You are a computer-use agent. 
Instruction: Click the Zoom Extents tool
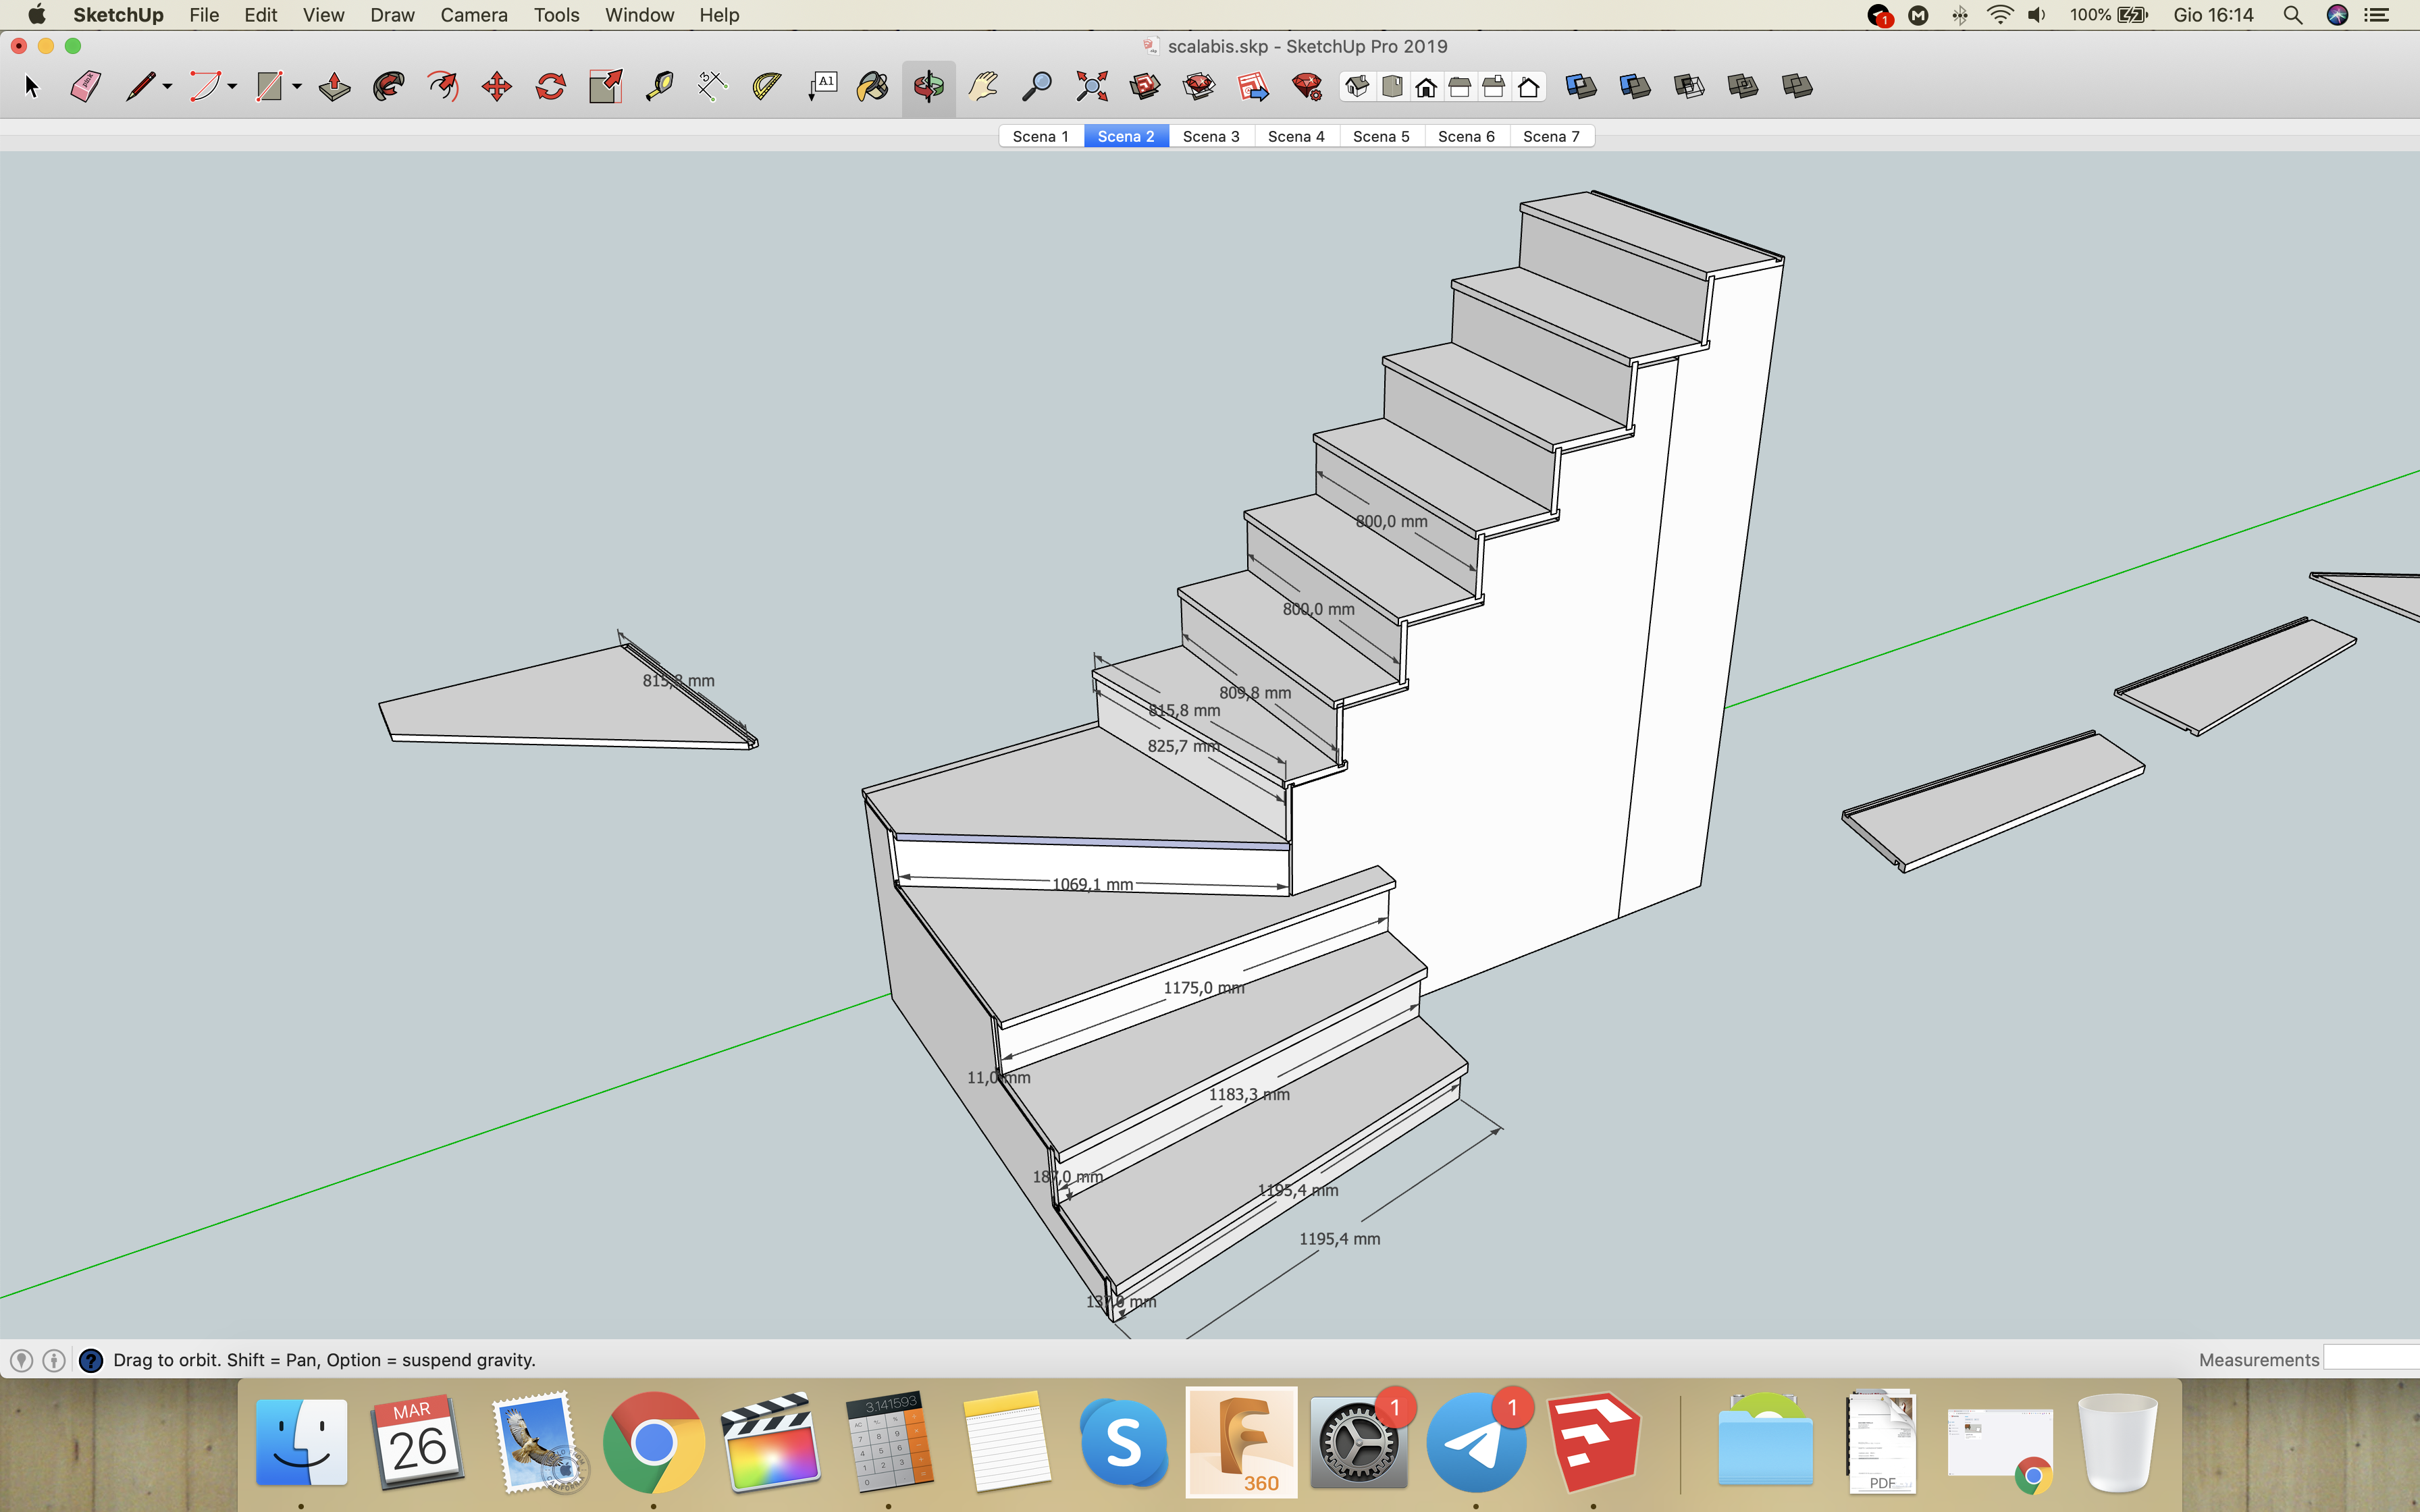(1092, 87)
